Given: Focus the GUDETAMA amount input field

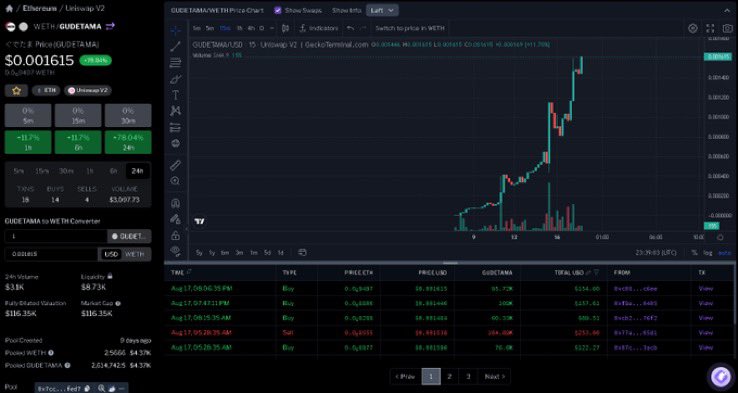Looking at the screenshot, I should coord(56,236).
